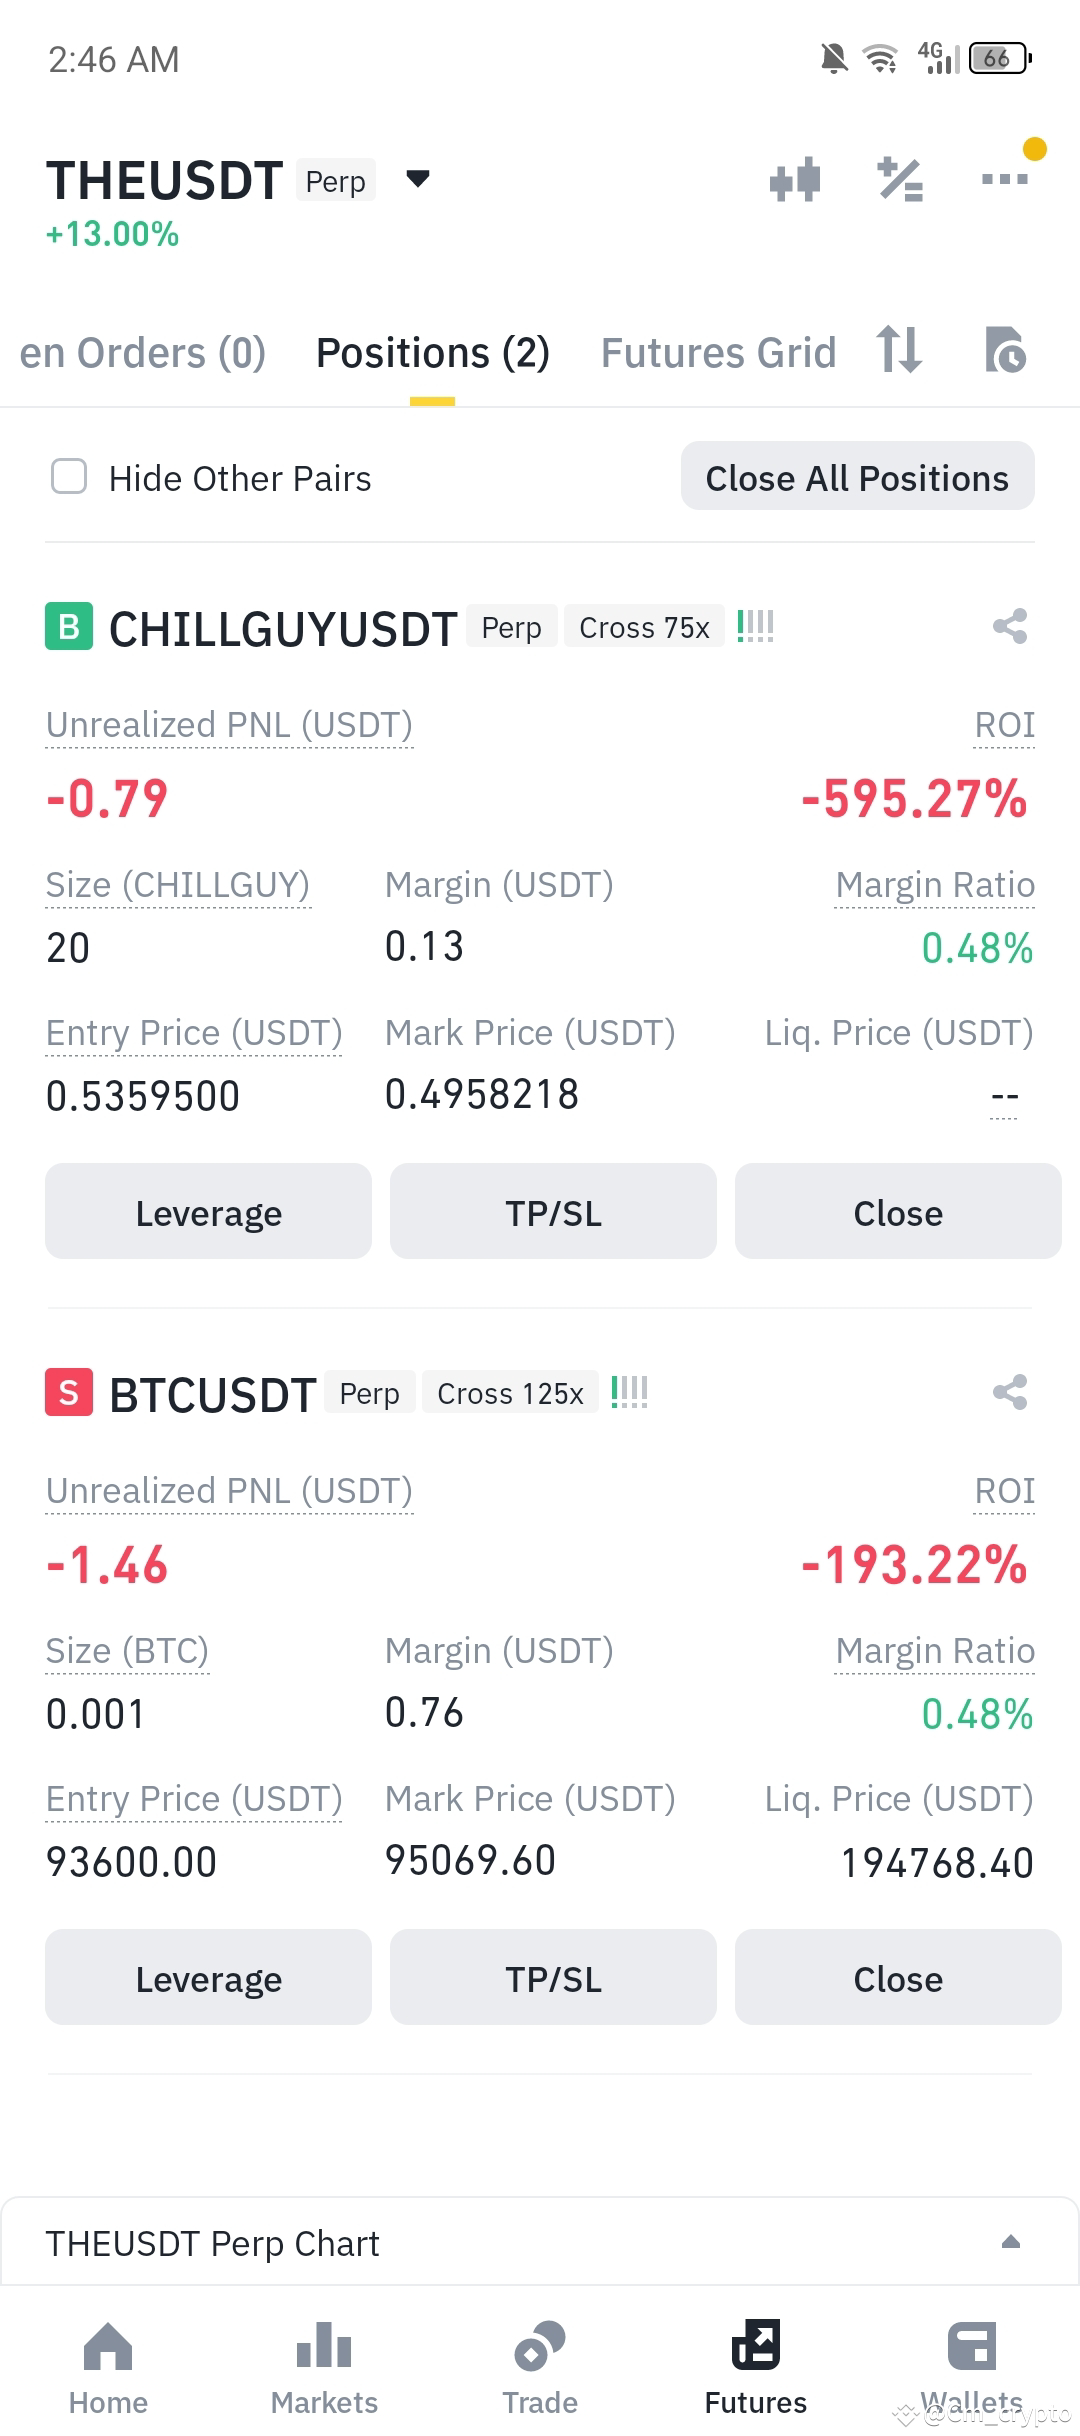Open the THEUSDT pair dropdown arrow

(x=418, y=179)
